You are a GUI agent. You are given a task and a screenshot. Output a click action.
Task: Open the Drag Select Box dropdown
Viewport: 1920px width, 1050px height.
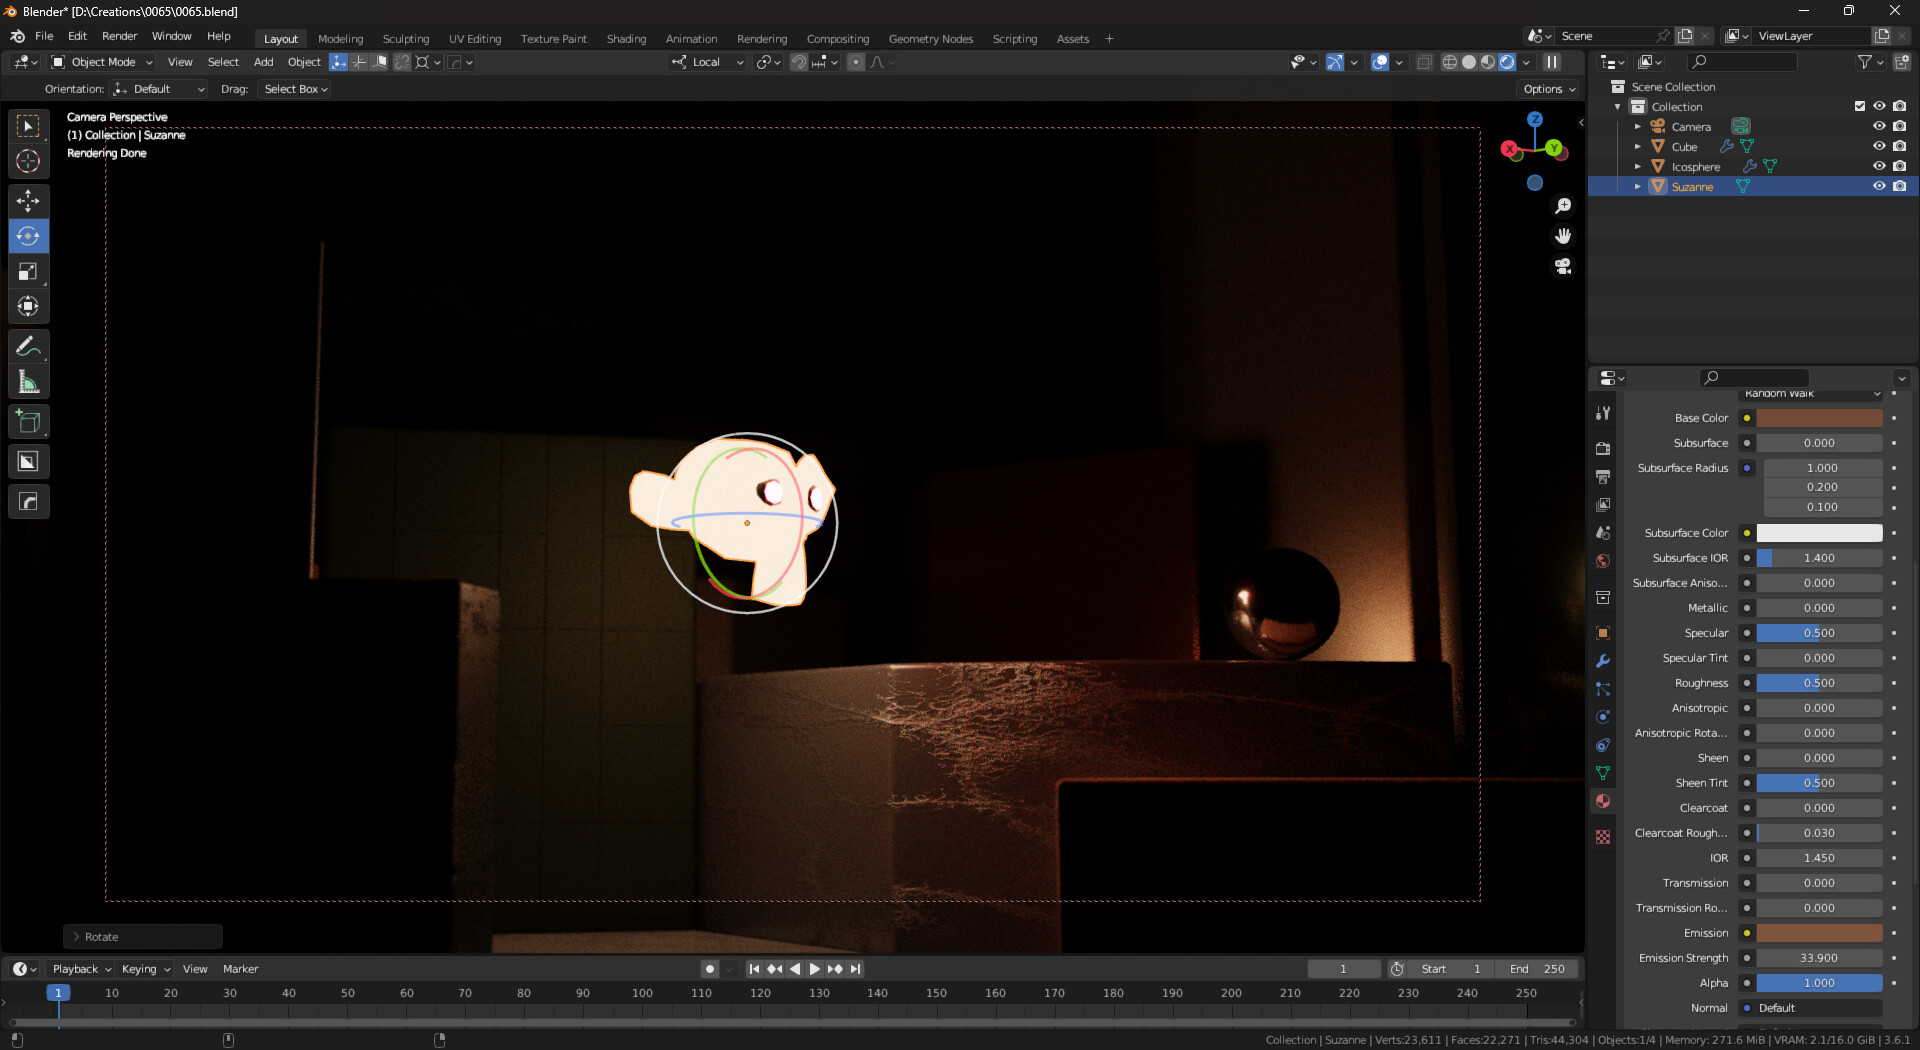click(x=295, y=89)
